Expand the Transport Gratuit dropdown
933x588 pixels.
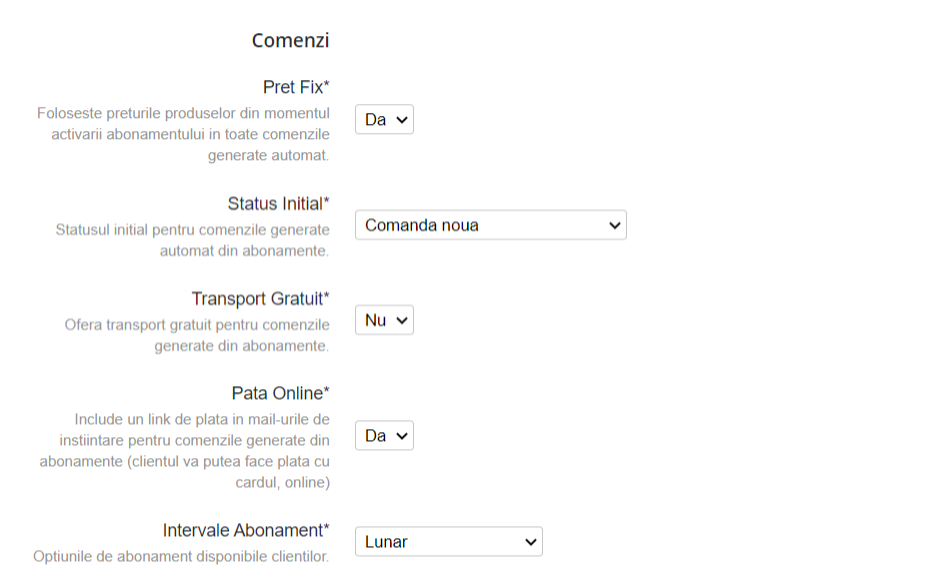coord(384,321)
